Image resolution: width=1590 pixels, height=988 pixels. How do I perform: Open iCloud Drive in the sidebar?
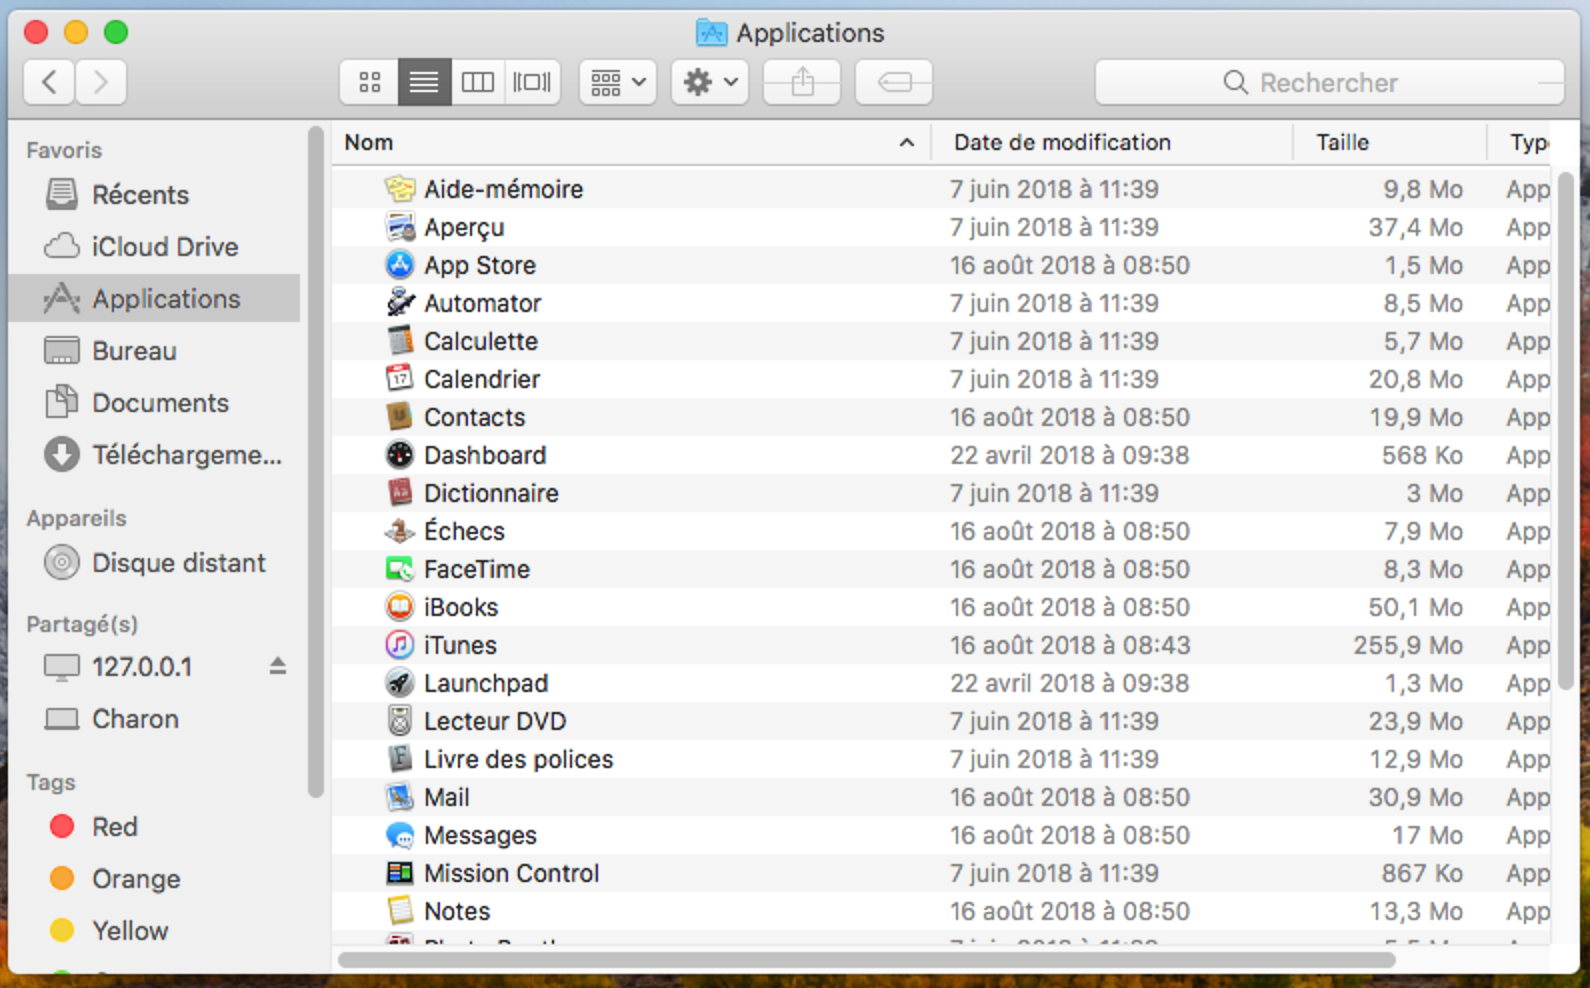[154, 247]
